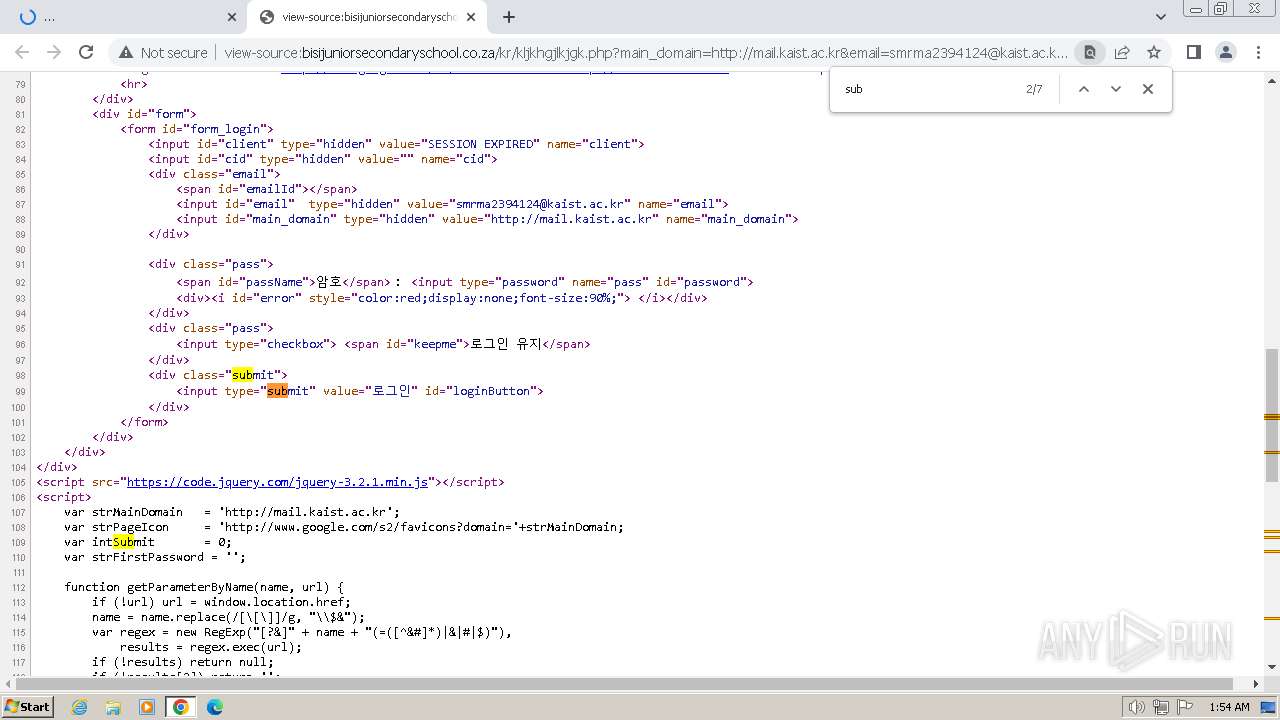Go forward to next page
This screenshot has width=1280, height=720.
pos(54,52)
